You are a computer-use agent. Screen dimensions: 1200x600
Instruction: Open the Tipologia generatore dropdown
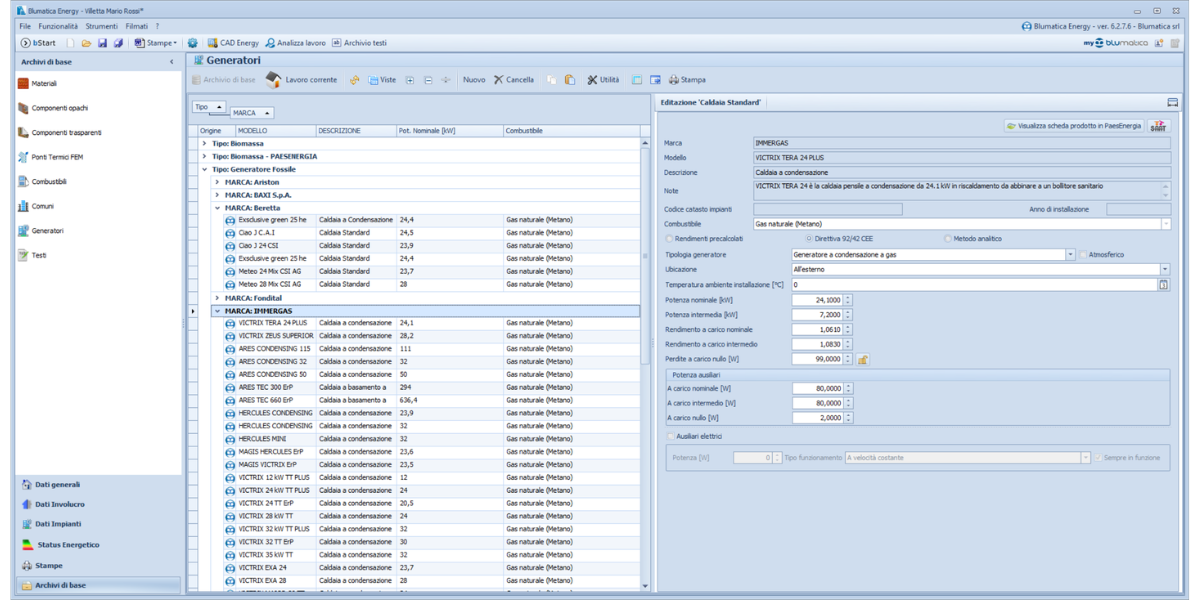(x=1071, y=255)
